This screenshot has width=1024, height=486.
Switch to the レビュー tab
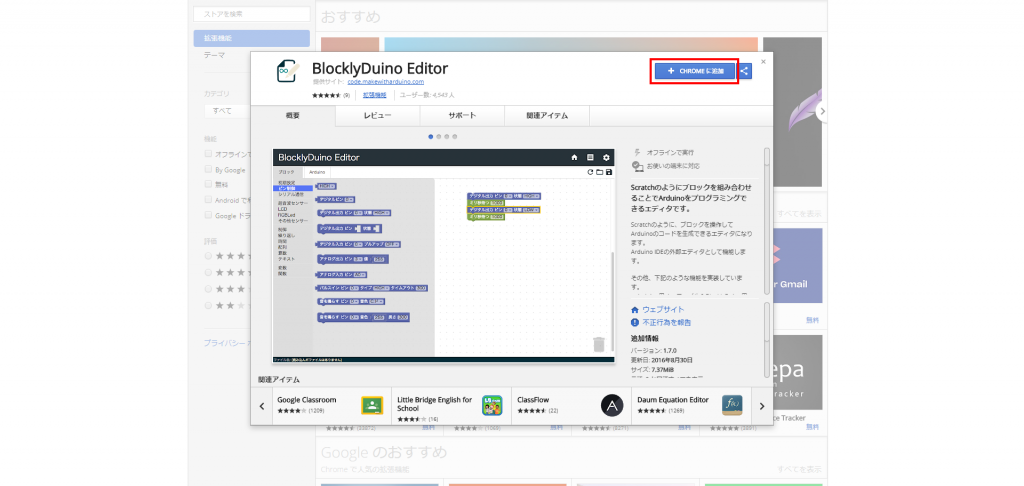[377, 116]
